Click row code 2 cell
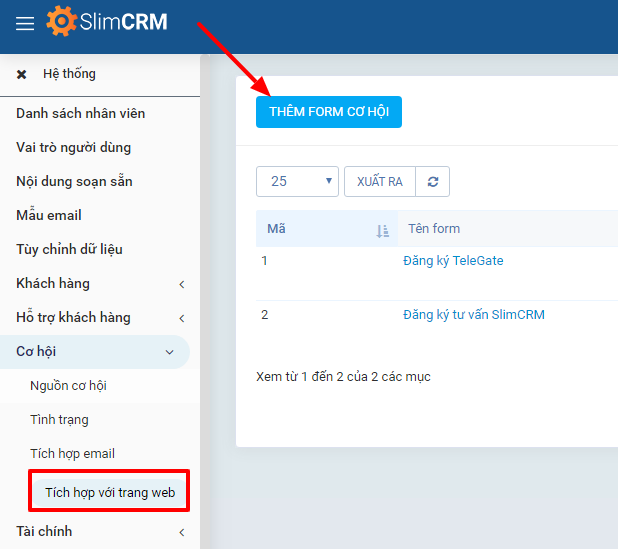Image resolution: width=618 pixels, height=549 pixels. (x=264, y=315)
